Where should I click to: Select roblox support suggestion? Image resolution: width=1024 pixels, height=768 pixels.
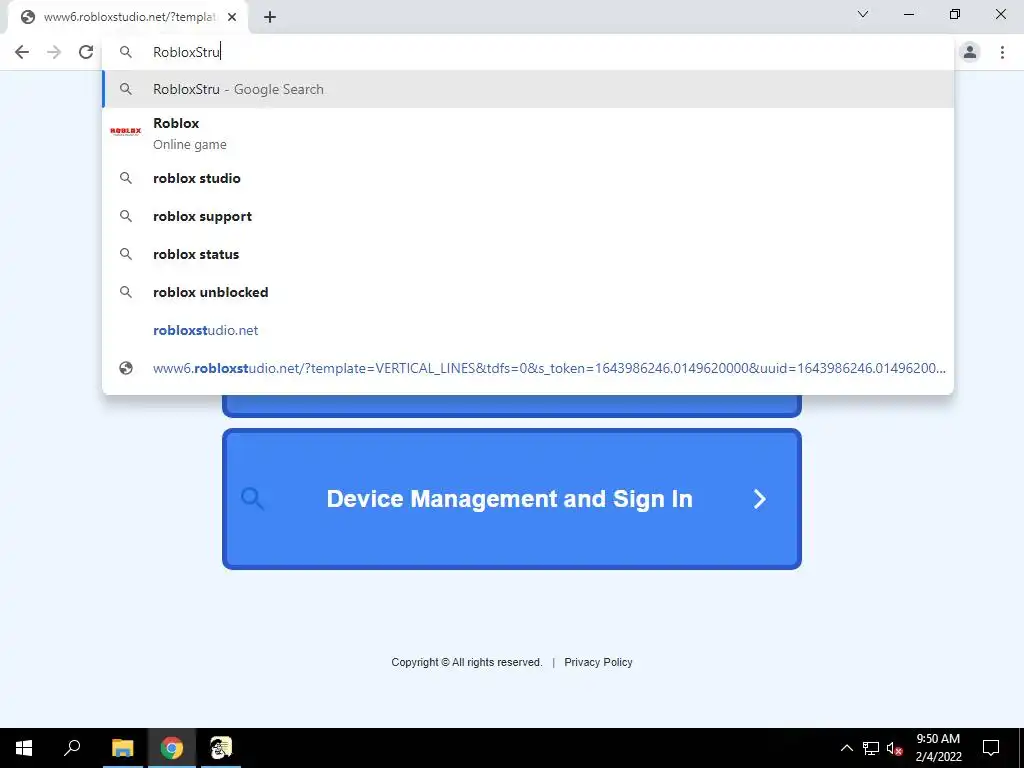(528, 216)
